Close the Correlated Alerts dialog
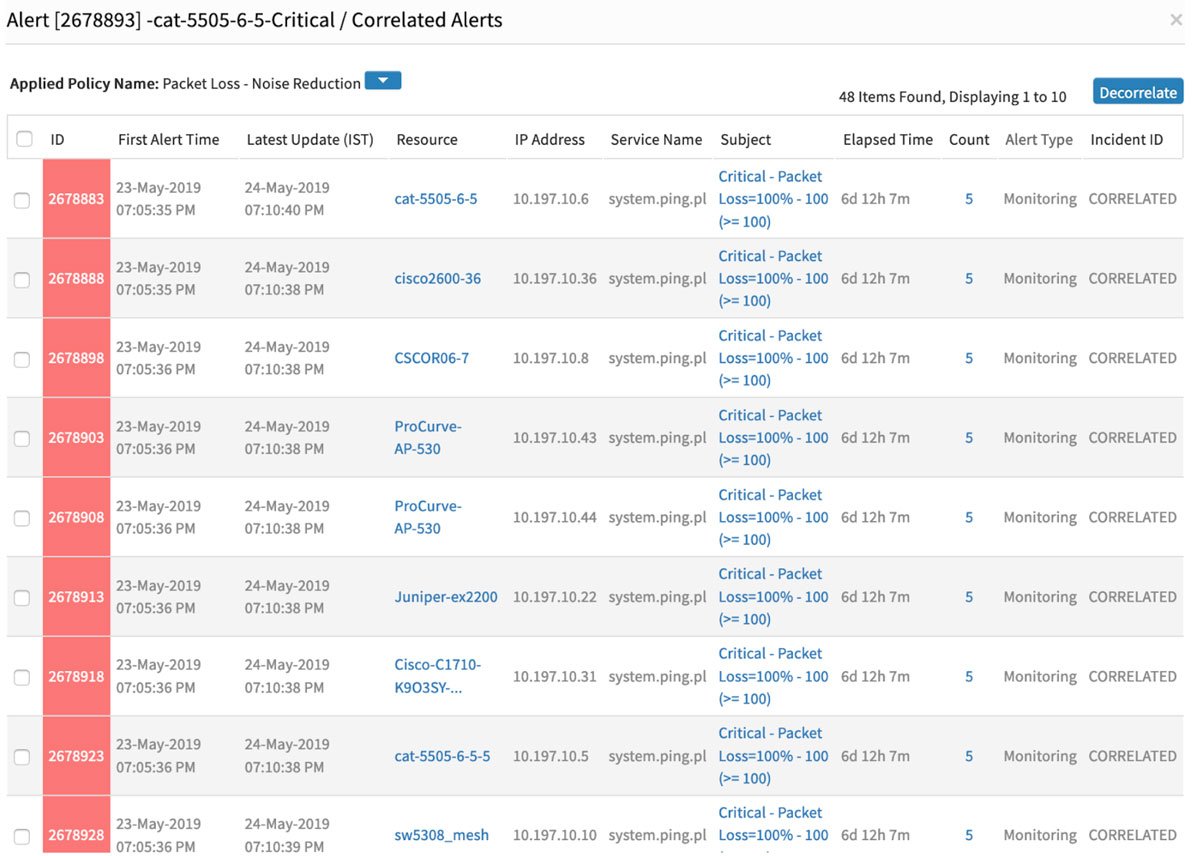This screenshot has width=1200, height=856. (1176, 19)
